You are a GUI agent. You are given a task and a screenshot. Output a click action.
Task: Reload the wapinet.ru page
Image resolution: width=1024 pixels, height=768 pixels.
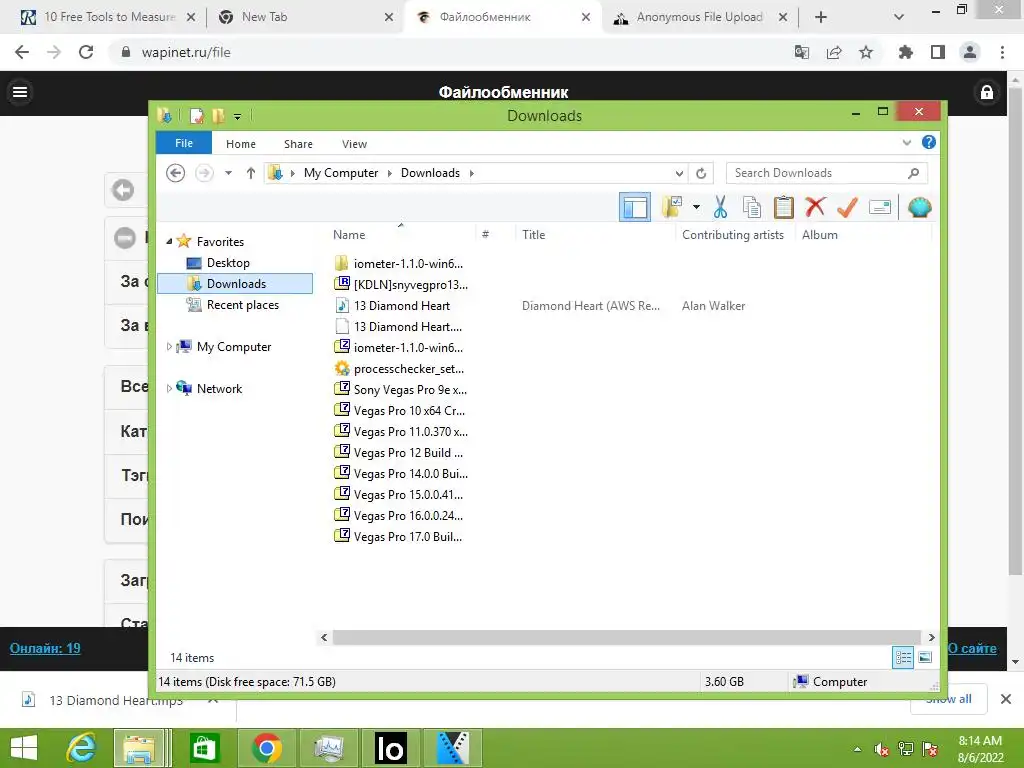86,52
